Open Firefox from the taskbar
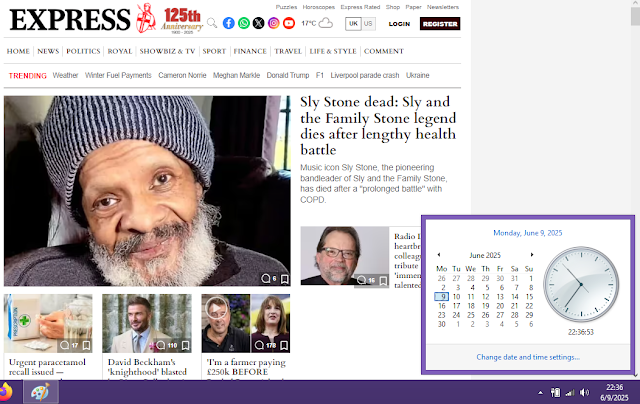Screen dimensions: 640x404 click(6, 392)
